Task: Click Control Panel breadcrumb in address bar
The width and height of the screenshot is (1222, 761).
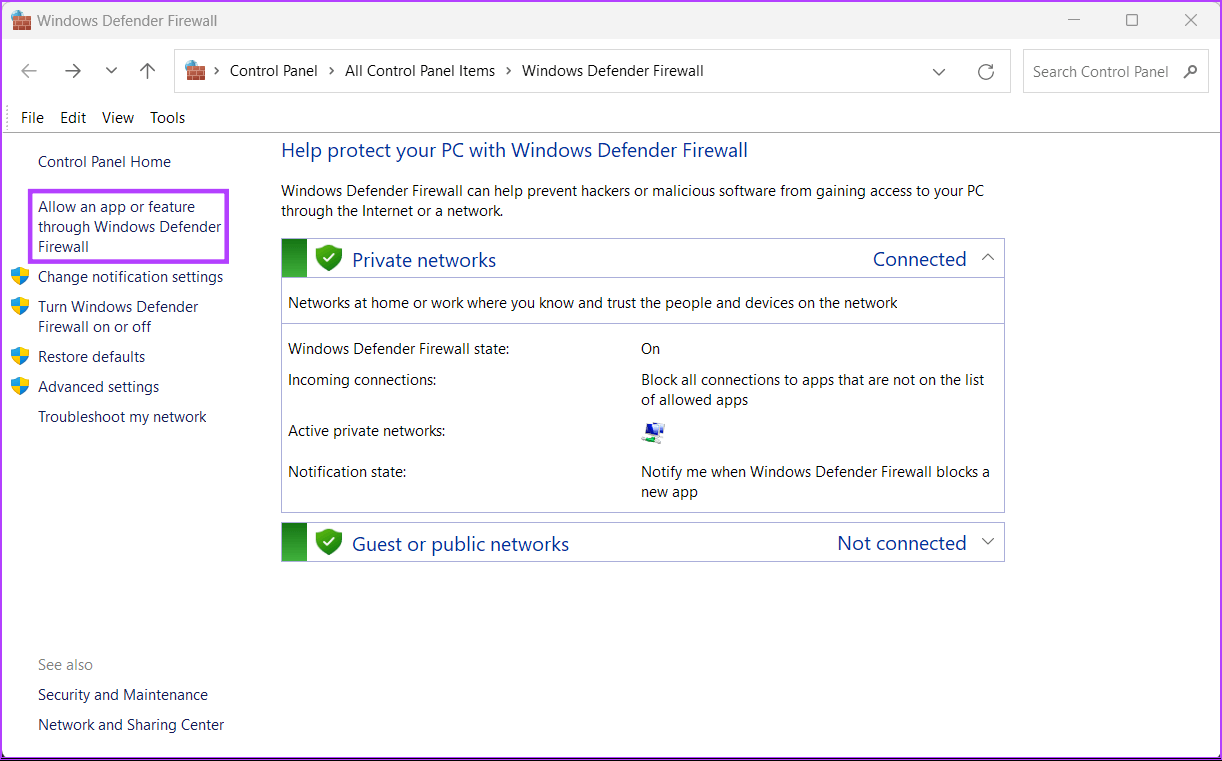Action: tap(274, 71)
